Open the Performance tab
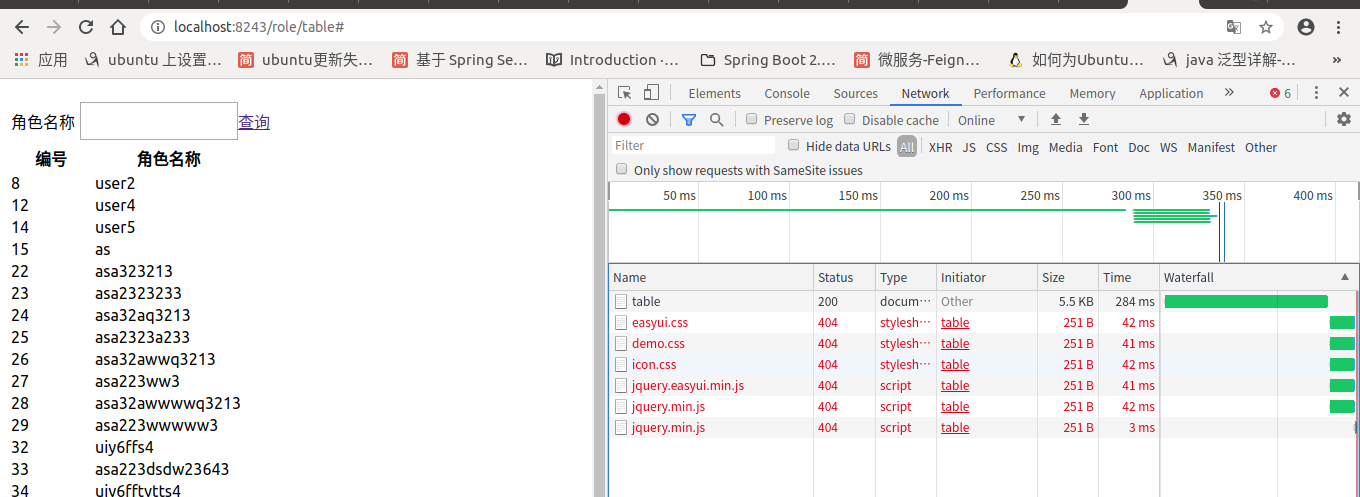1360x497 pixels. [x=1009, y=93]
